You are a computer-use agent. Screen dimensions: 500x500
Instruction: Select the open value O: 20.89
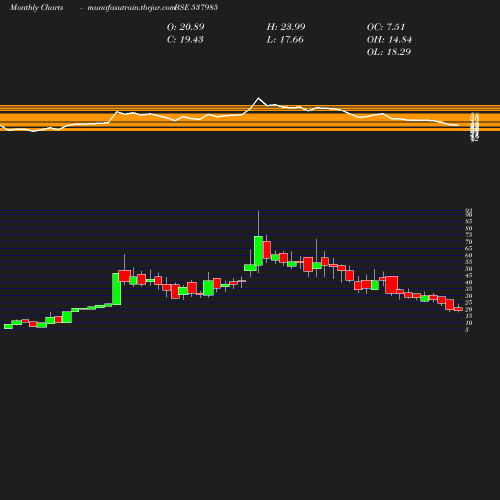click(186, 27)
